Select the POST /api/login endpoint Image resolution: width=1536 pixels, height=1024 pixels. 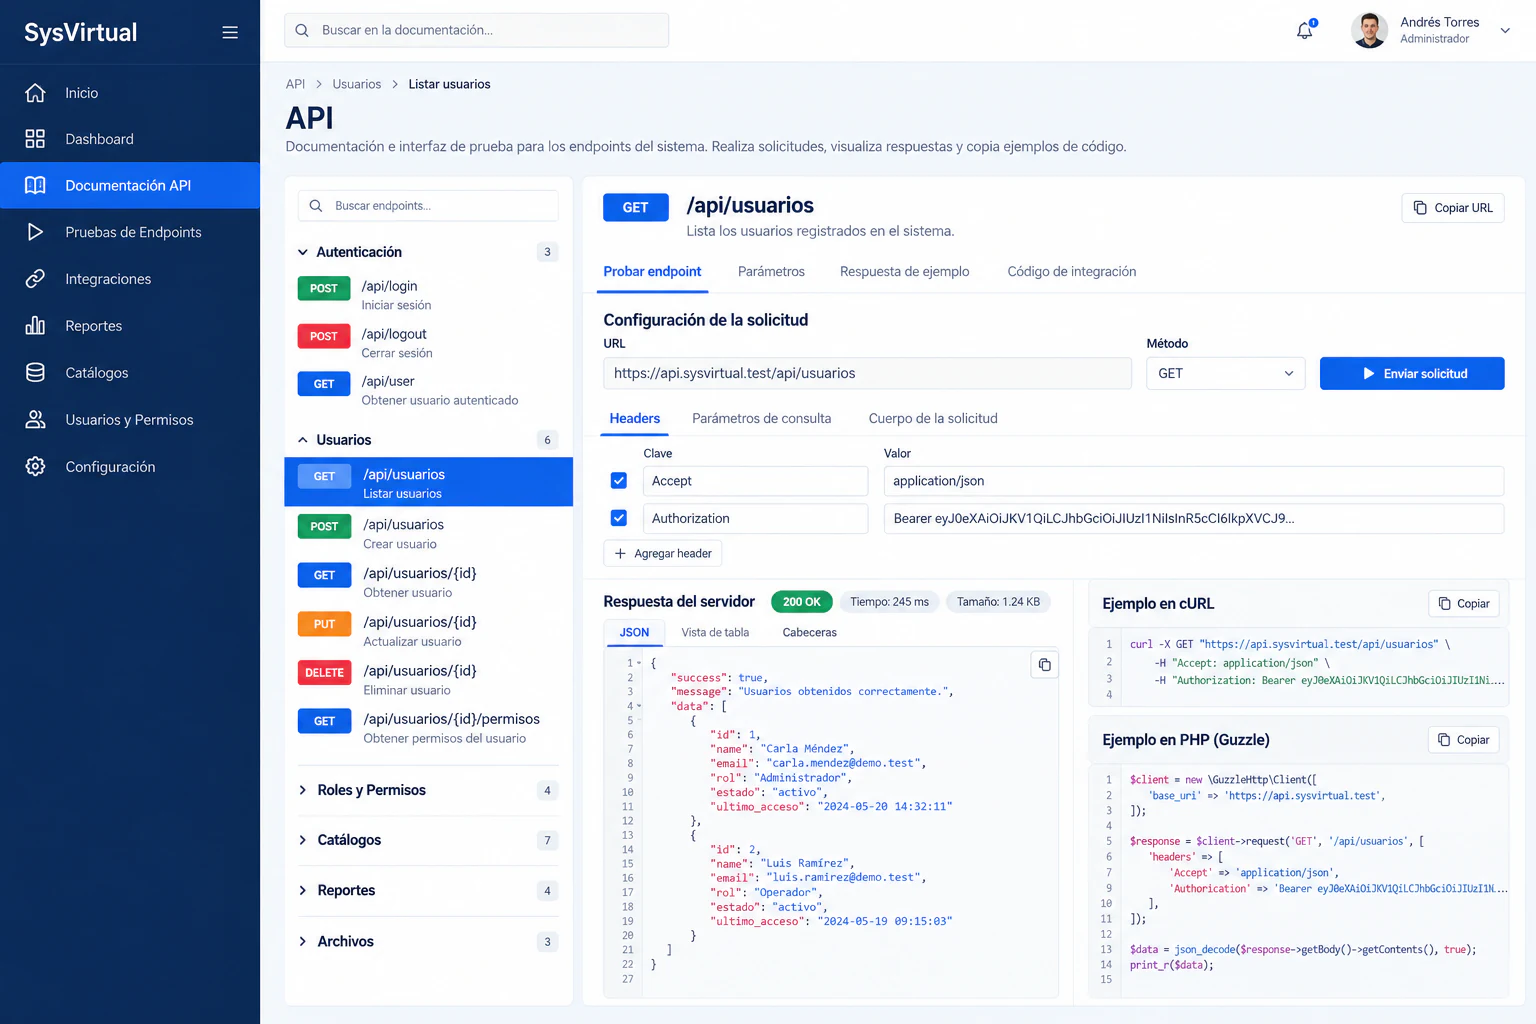[x=429, y=295]
